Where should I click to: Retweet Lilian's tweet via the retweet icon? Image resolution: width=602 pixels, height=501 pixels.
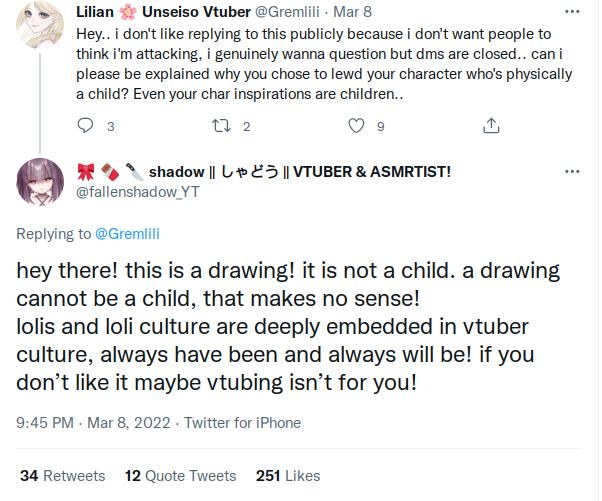coord(224,127)
